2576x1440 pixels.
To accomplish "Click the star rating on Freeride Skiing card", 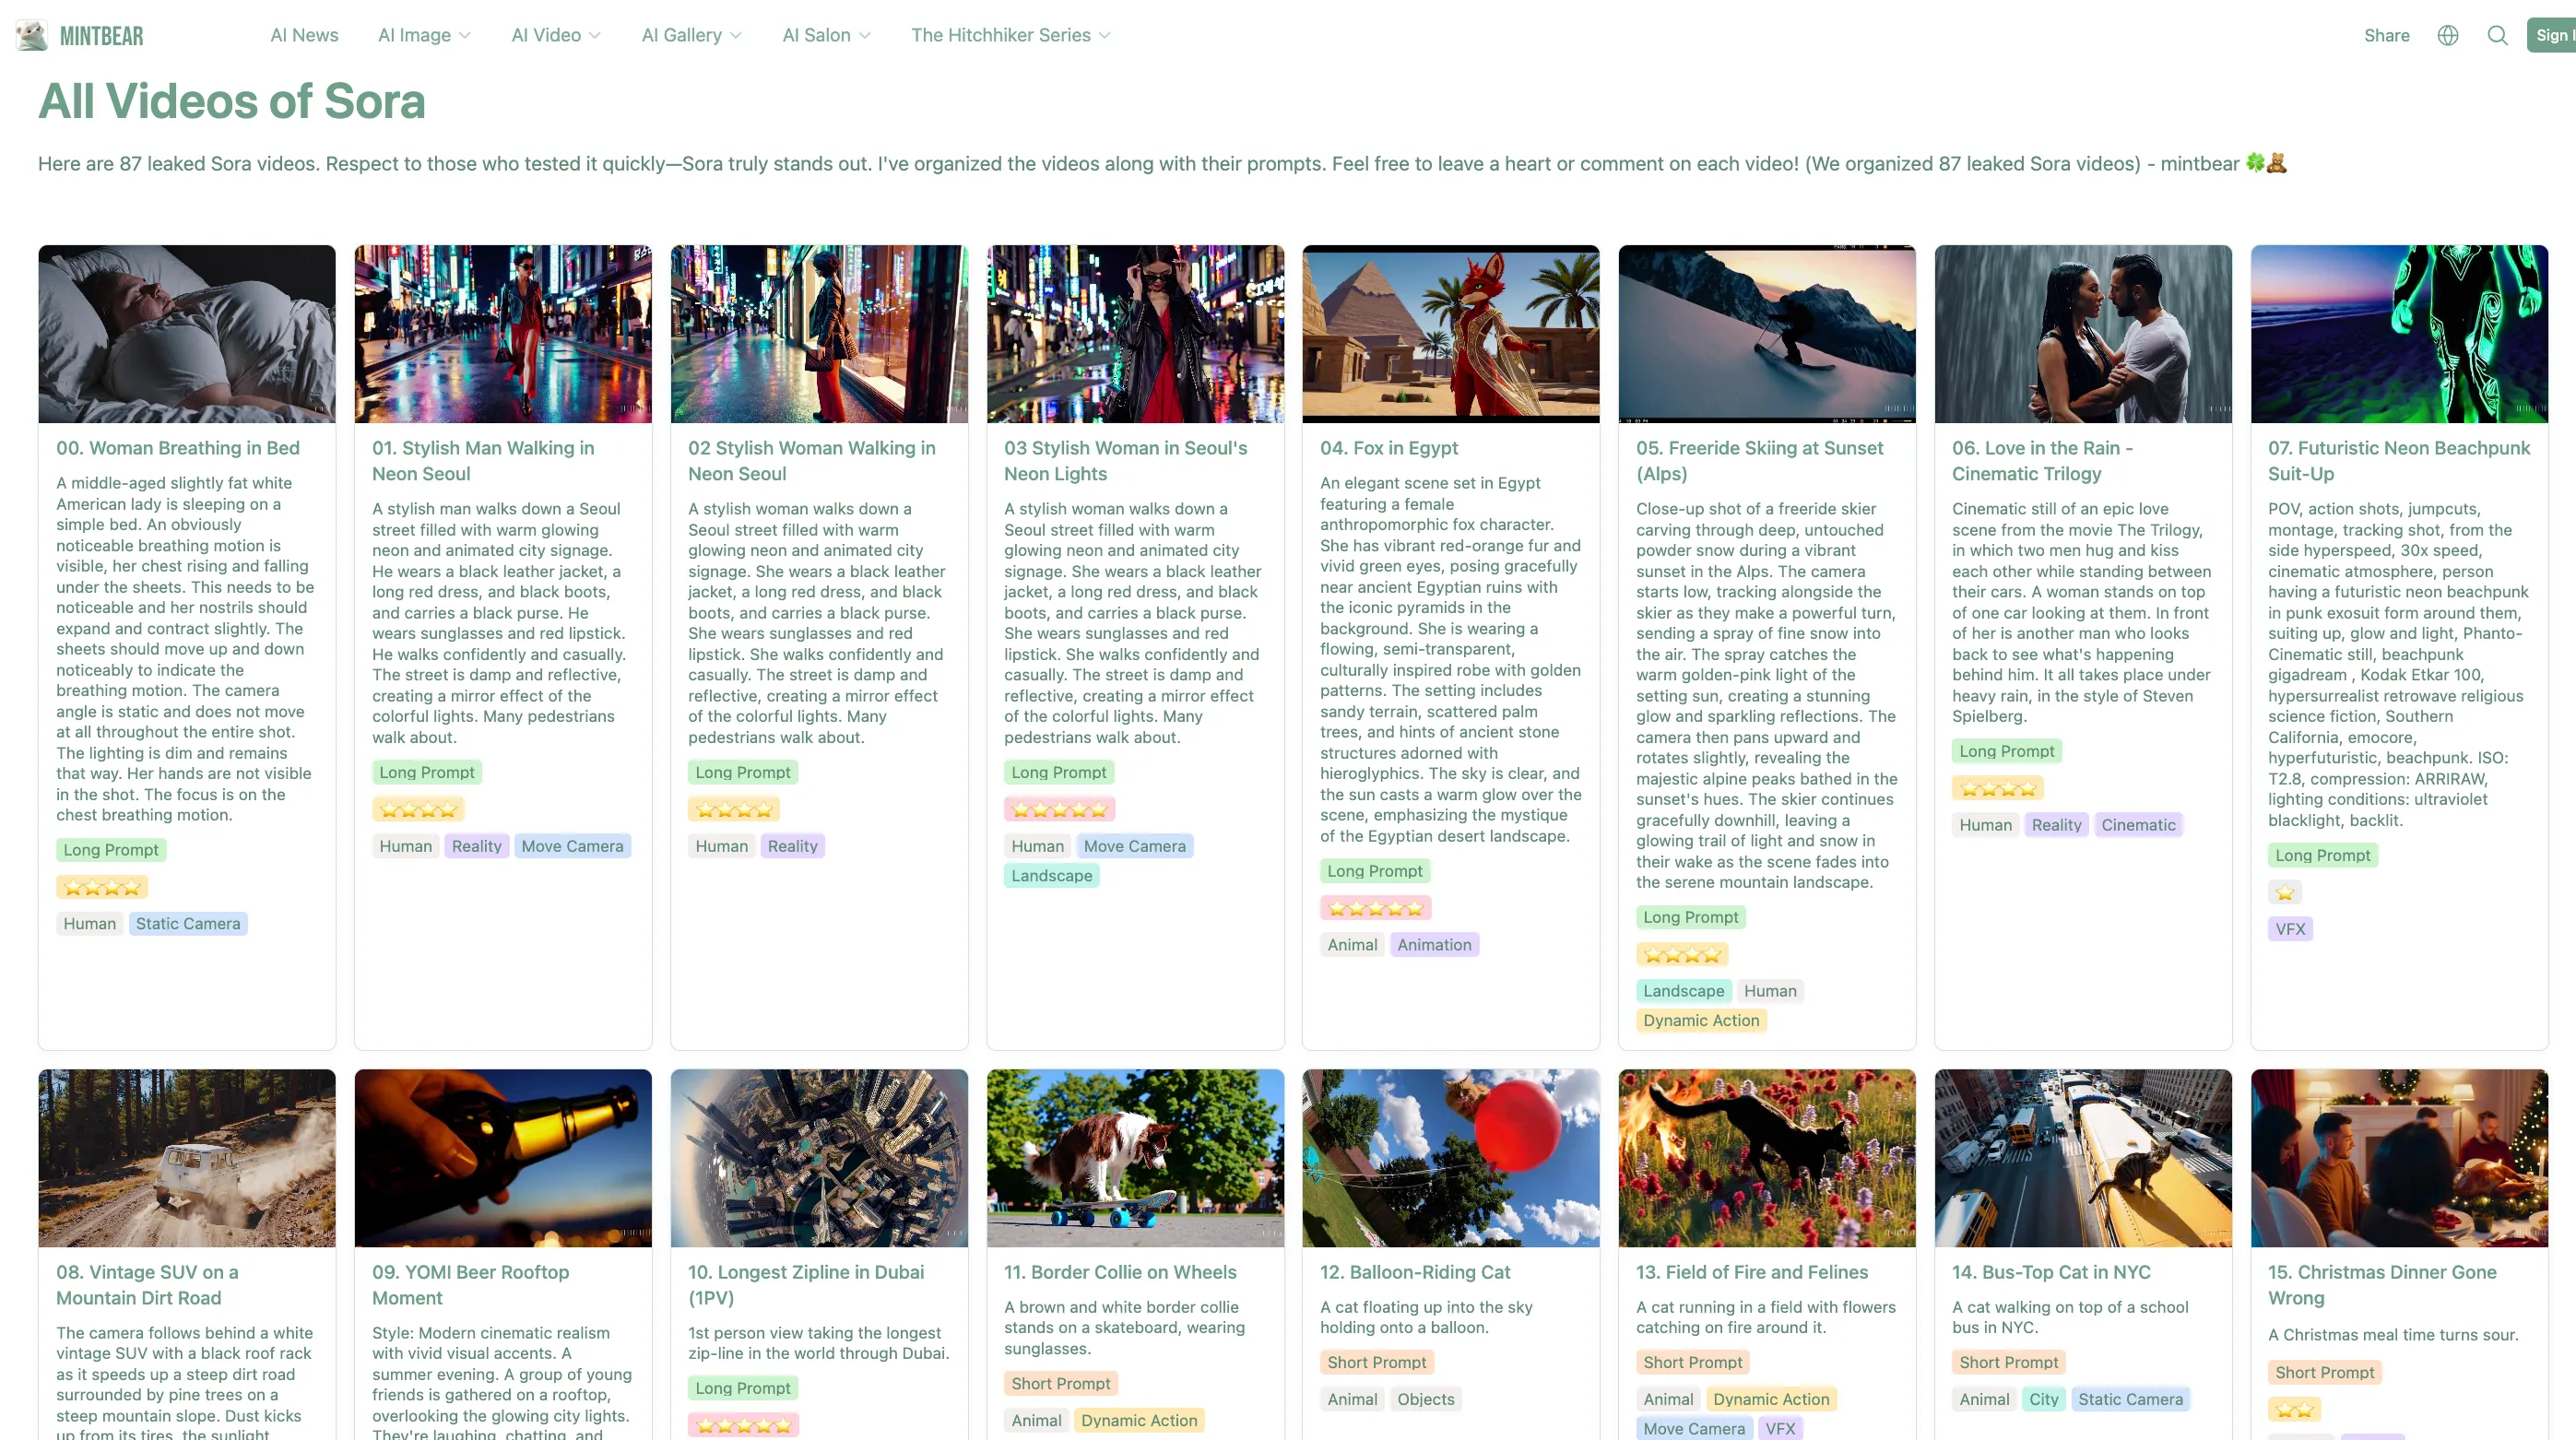I will tap(1681, 955).
